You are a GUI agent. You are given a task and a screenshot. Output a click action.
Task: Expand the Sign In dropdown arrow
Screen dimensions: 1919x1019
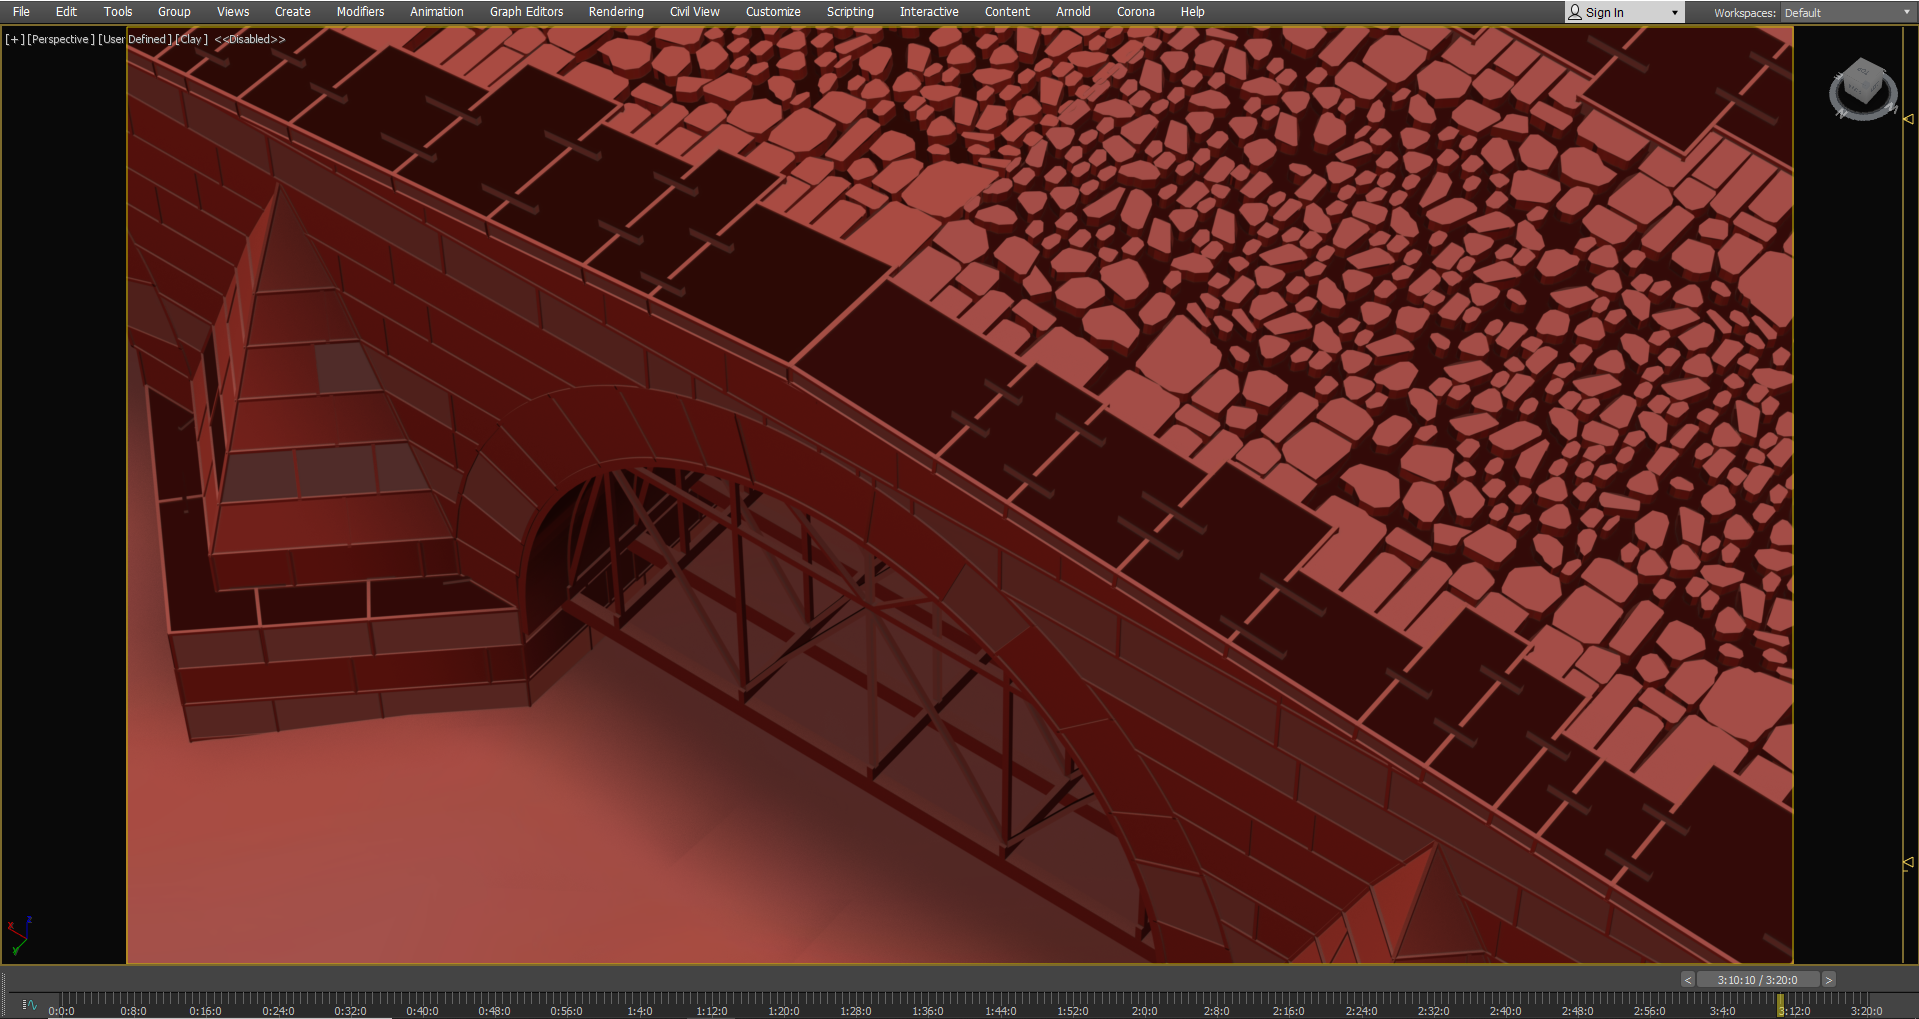click(1675, 13)
